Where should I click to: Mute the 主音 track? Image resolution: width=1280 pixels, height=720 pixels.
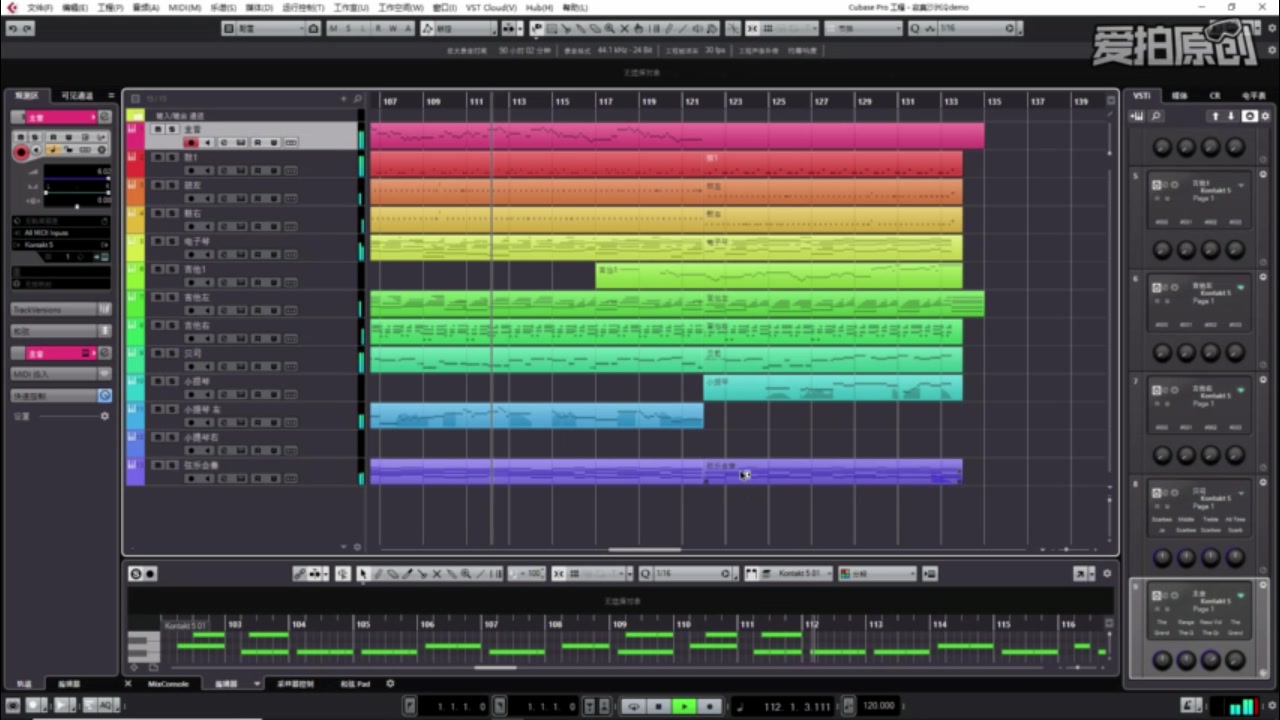(x=158, y=129)
